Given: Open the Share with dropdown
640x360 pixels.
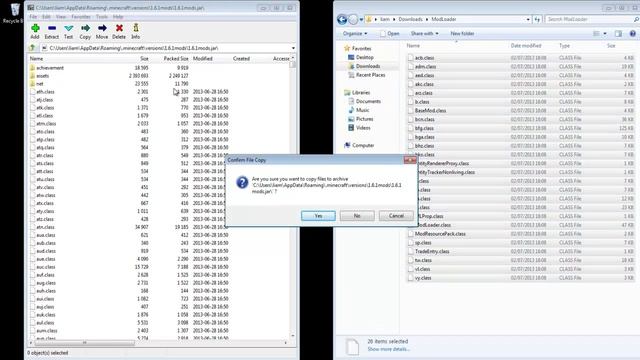Looking at the screenshot, I should click(x=424, y=33).
